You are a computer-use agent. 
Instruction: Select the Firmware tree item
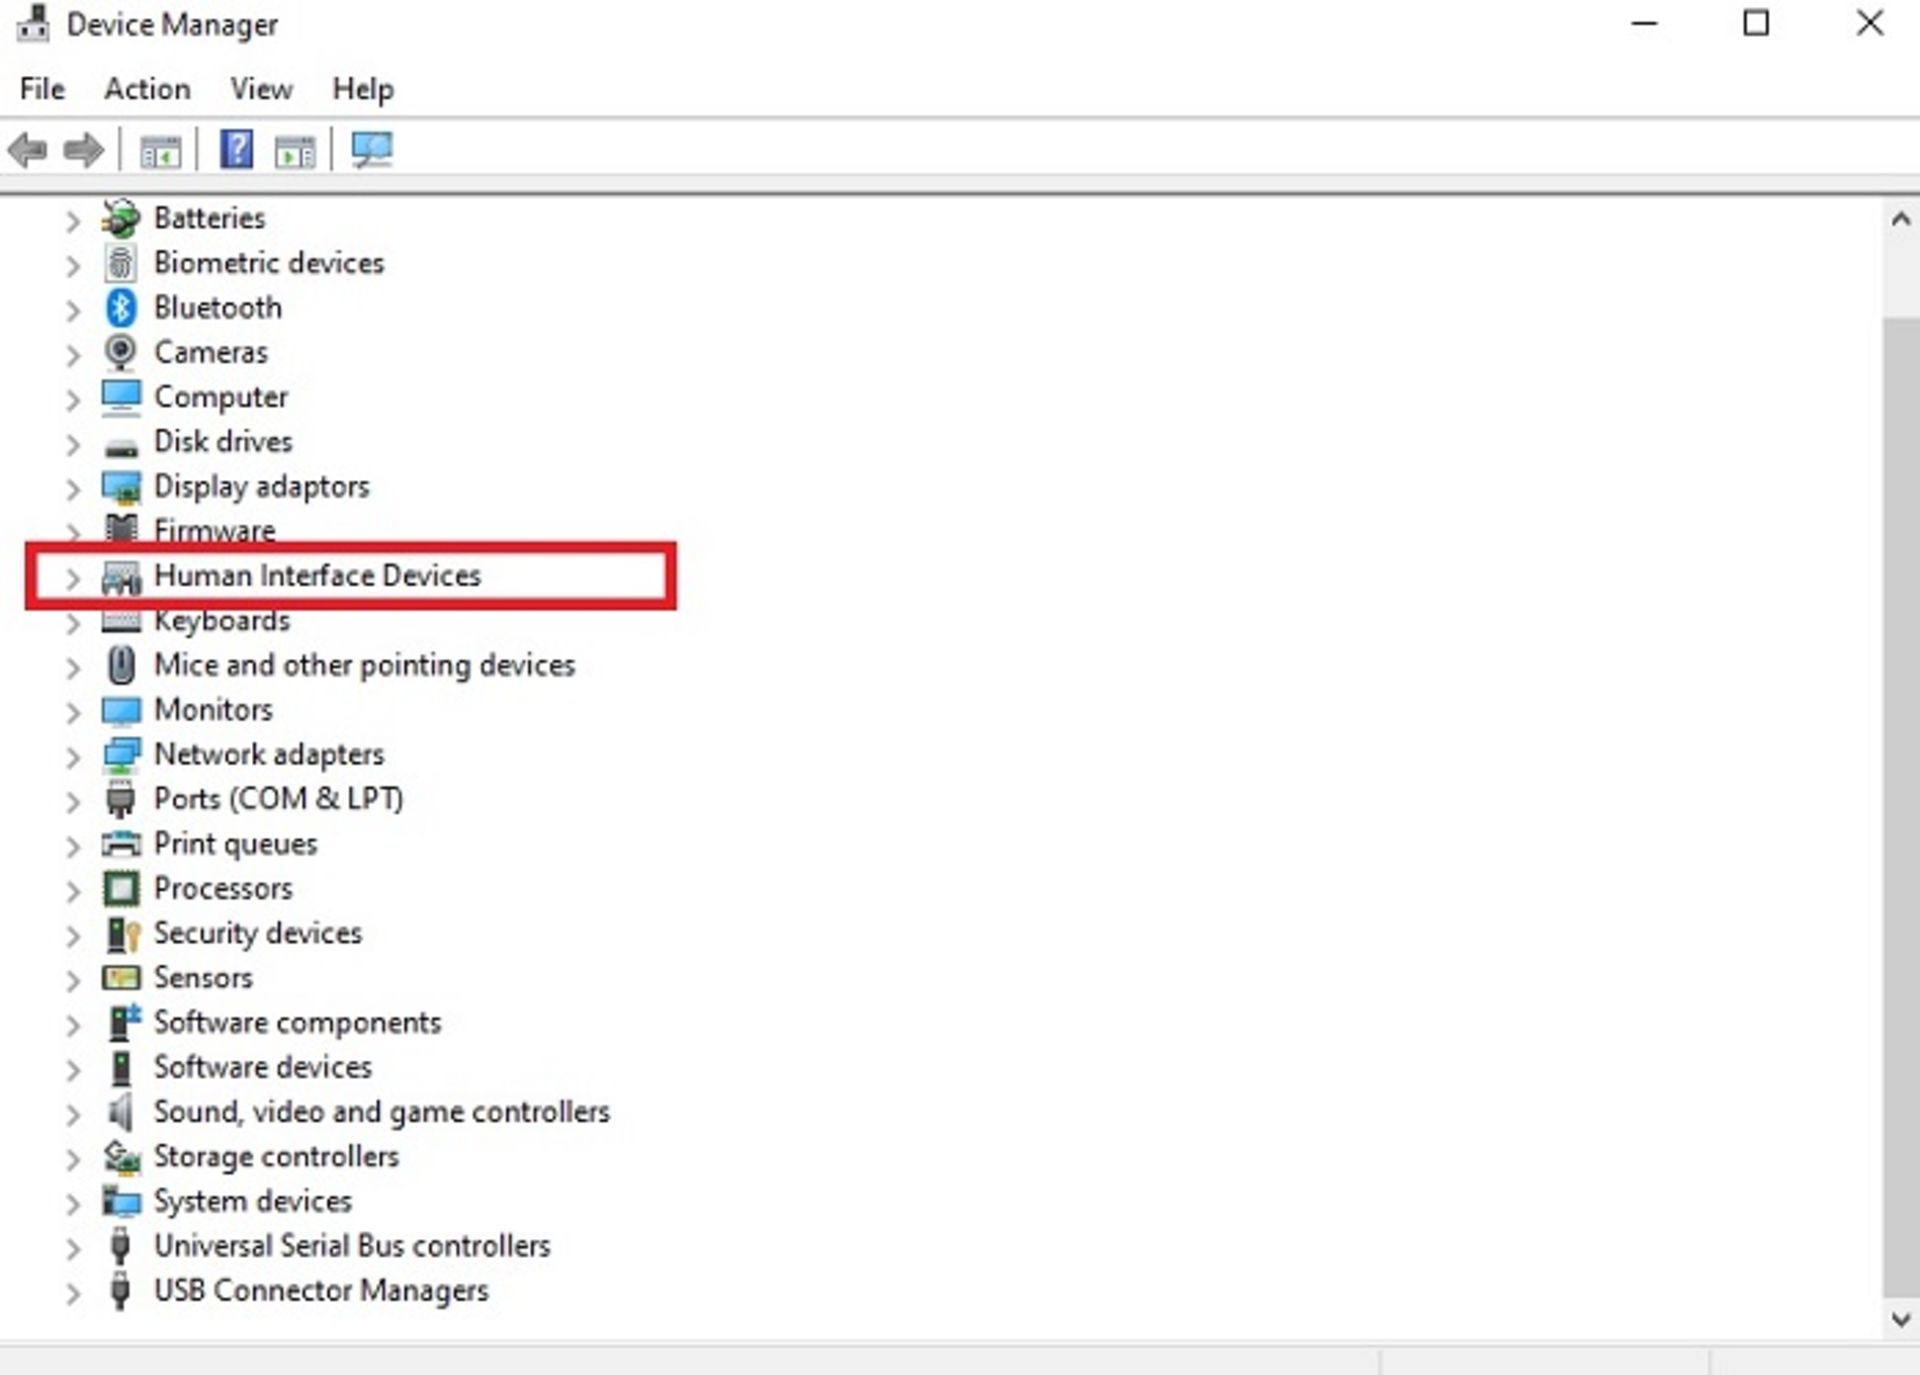[x=214, y=530]
